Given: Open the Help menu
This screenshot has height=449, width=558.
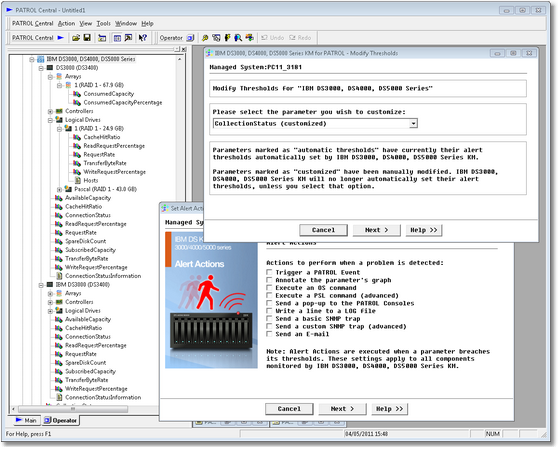Looking at the screenshot, I should tap(147, 23).
